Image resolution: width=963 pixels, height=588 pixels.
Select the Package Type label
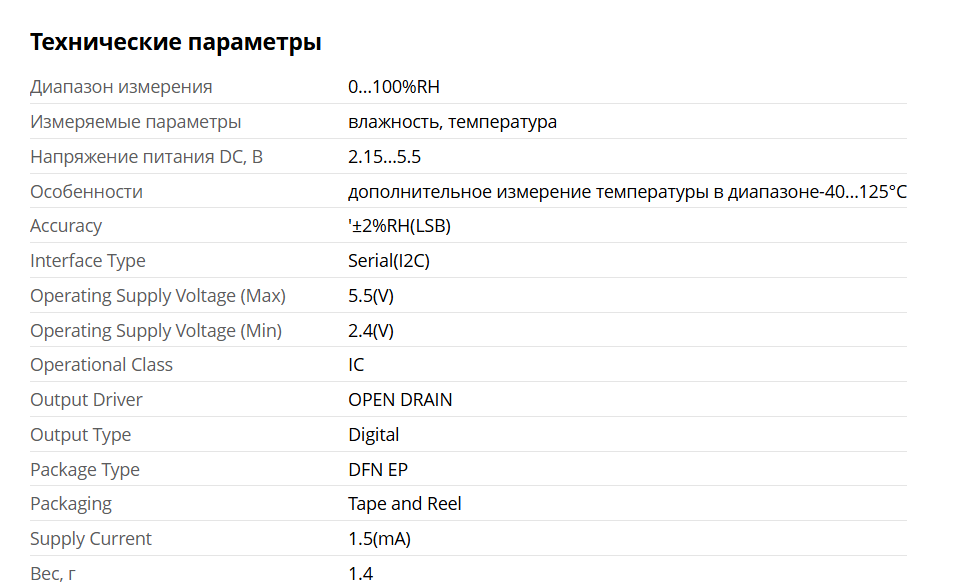85,469
